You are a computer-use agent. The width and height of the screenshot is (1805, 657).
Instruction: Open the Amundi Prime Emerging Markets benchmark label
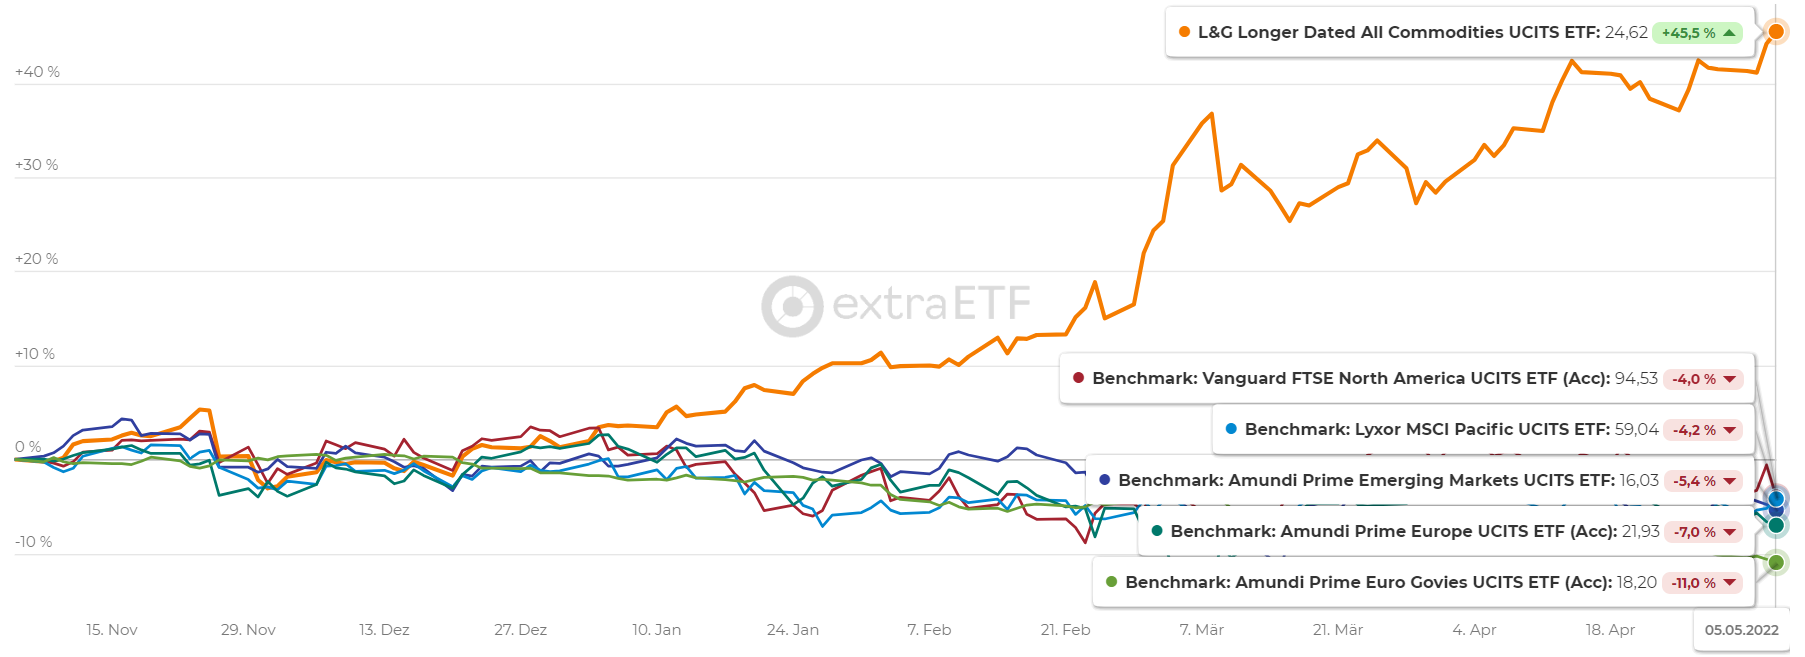pyautogui.click(x=1366, y=480)
